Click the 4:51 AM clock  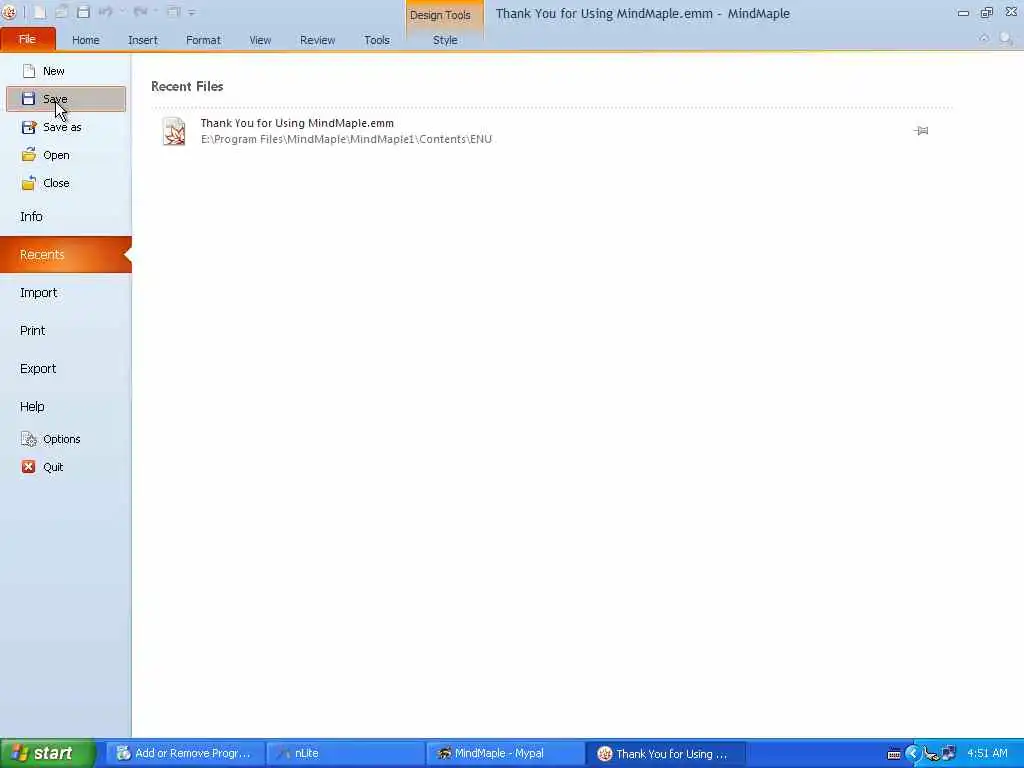click(x=987, y=753)
